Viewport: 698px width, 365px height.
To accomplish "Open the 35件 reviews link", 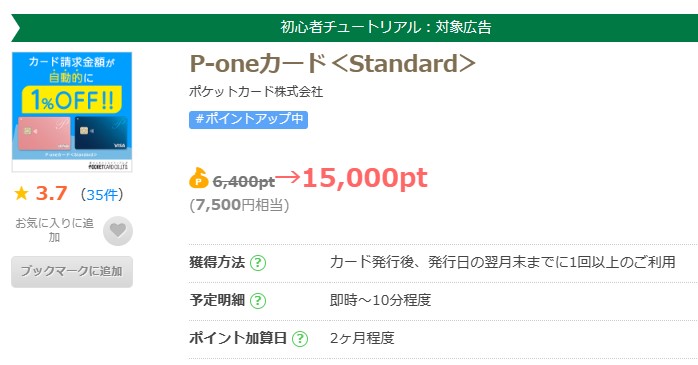I will (x=102, y=195).
